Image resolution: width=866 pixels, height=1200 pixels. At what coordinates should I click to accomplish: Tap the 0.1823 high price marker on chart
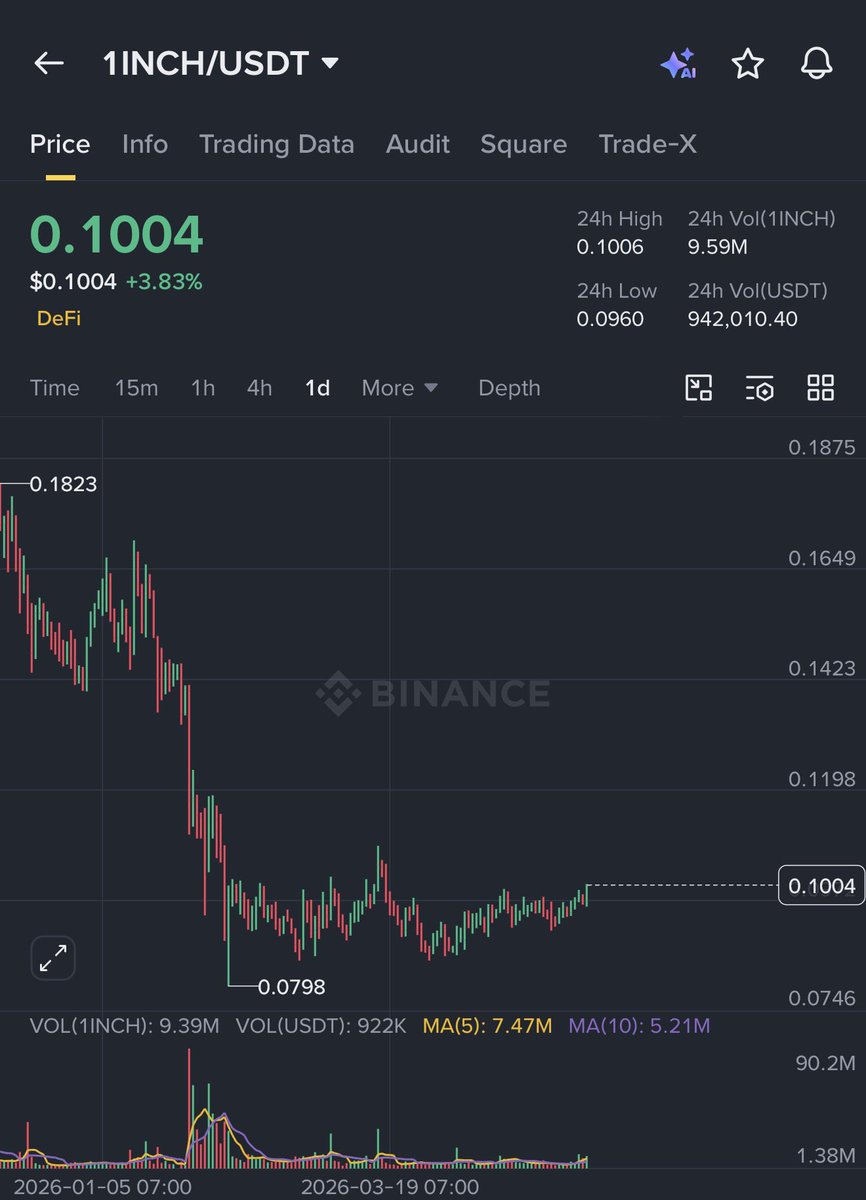[x=63, y=484]
